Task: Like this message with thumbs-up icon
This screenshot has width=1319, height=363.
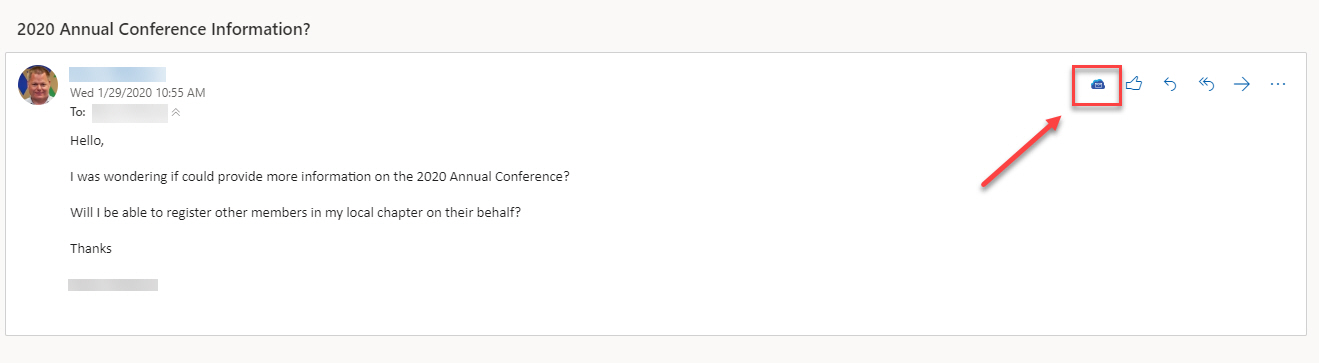Action: pos(1134,85)
